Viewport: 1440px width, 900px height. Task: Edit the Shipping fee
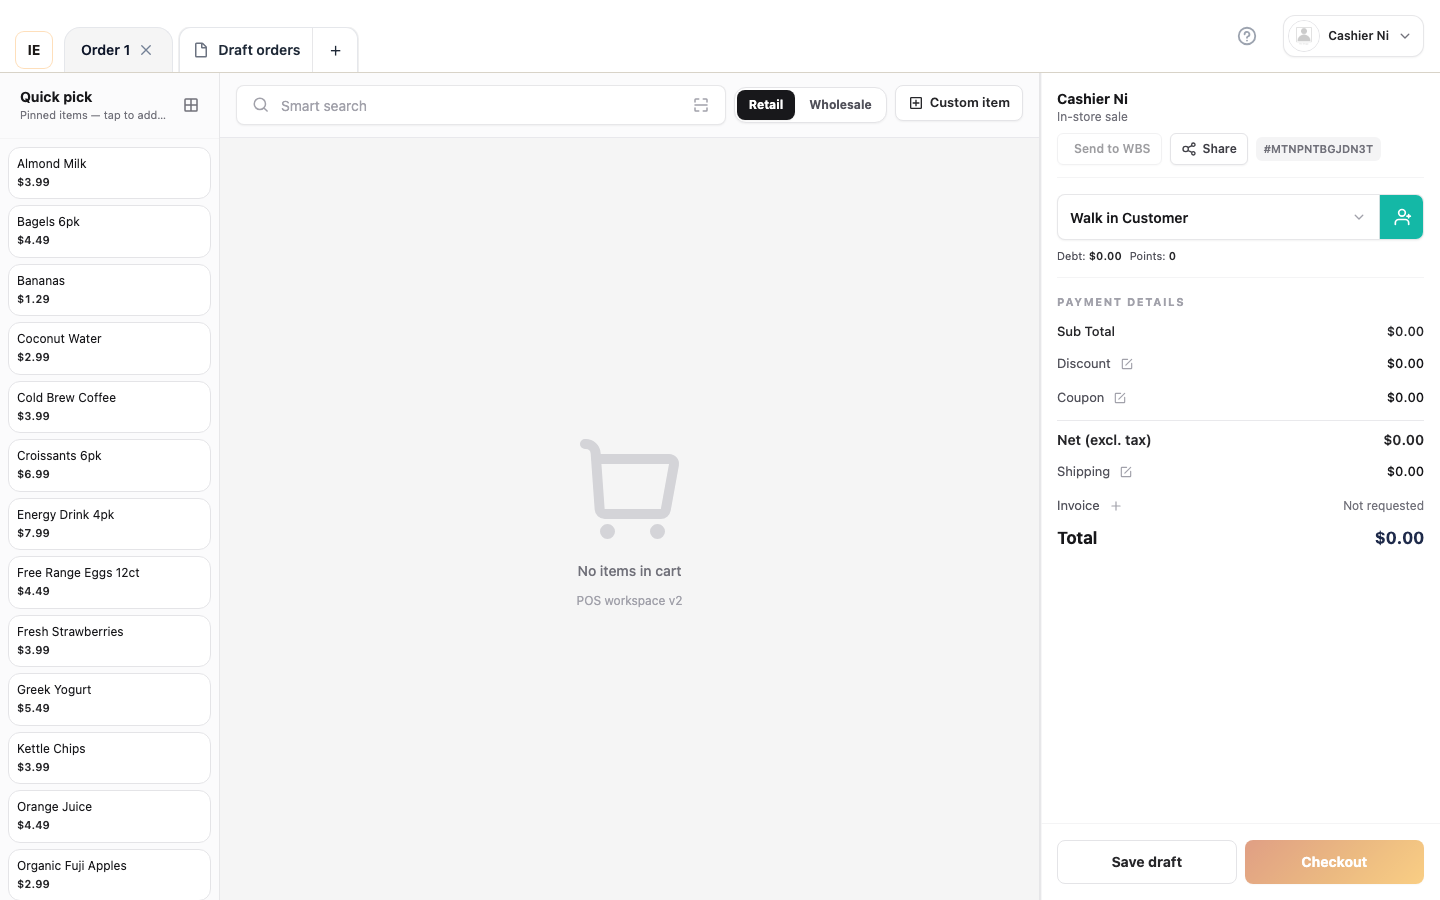[x=1126, y=472]
